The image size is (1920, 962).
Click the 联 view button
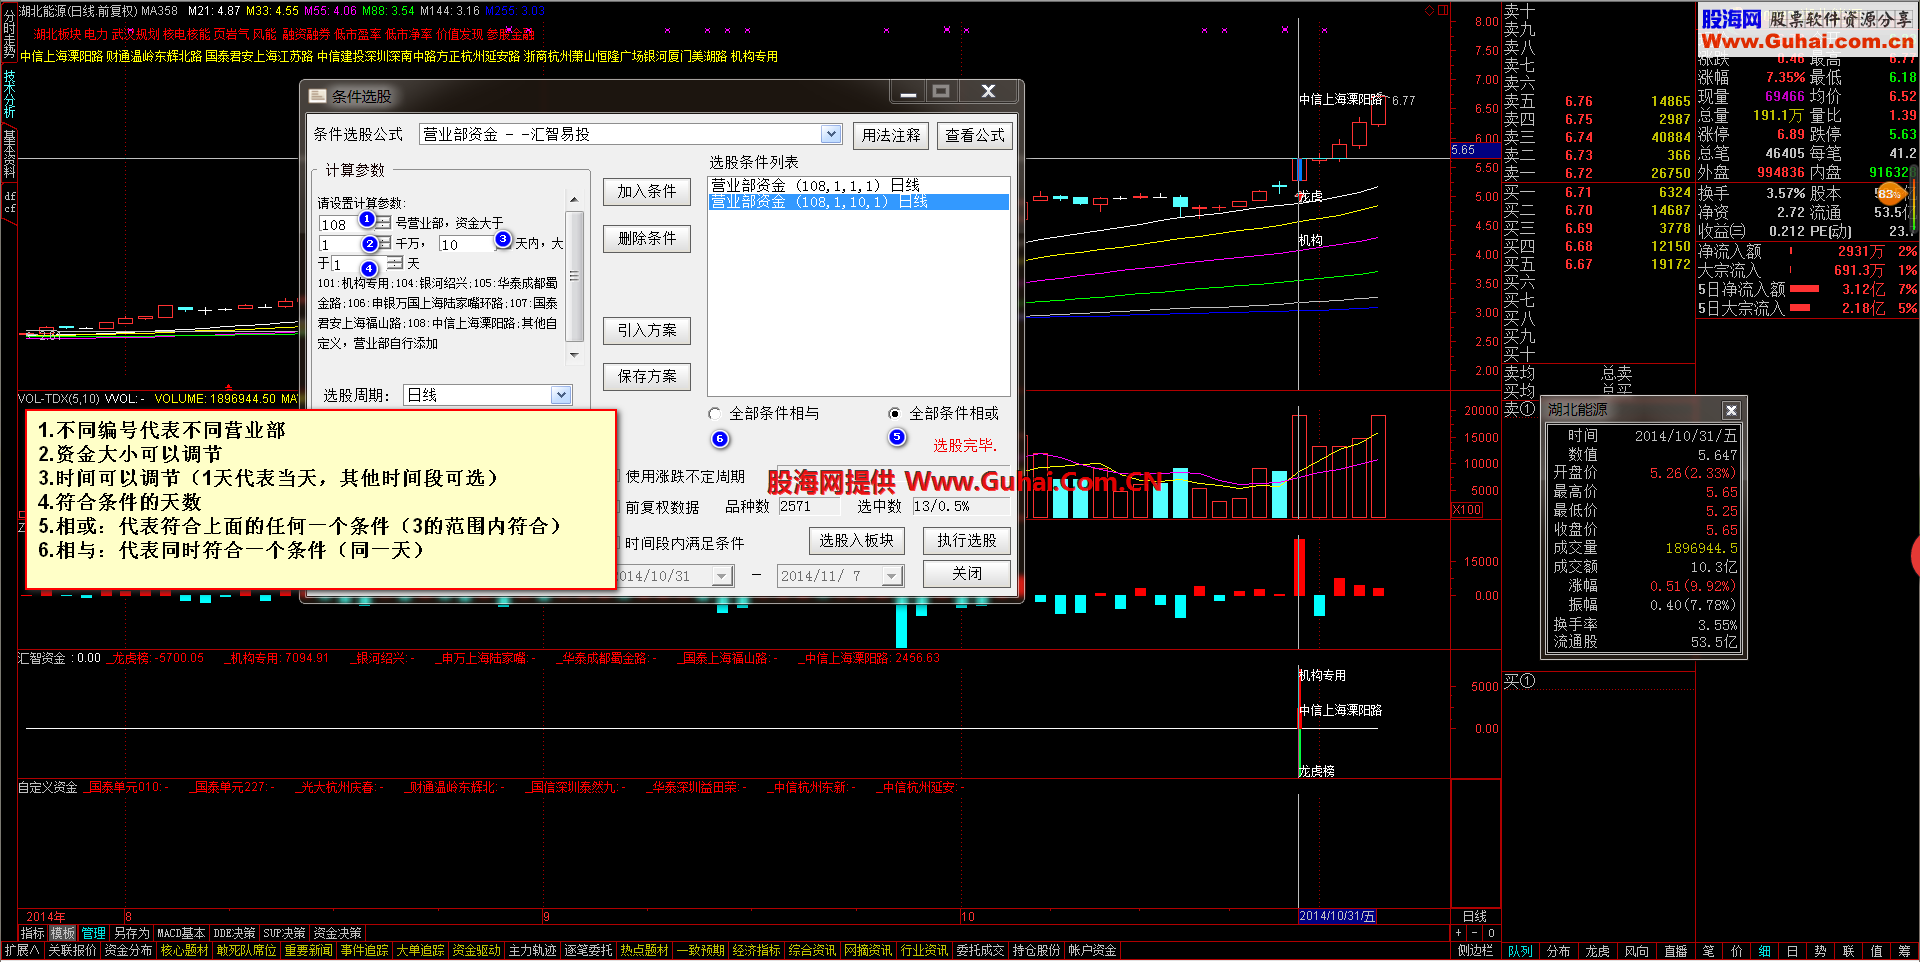(x=1849, y=951)
